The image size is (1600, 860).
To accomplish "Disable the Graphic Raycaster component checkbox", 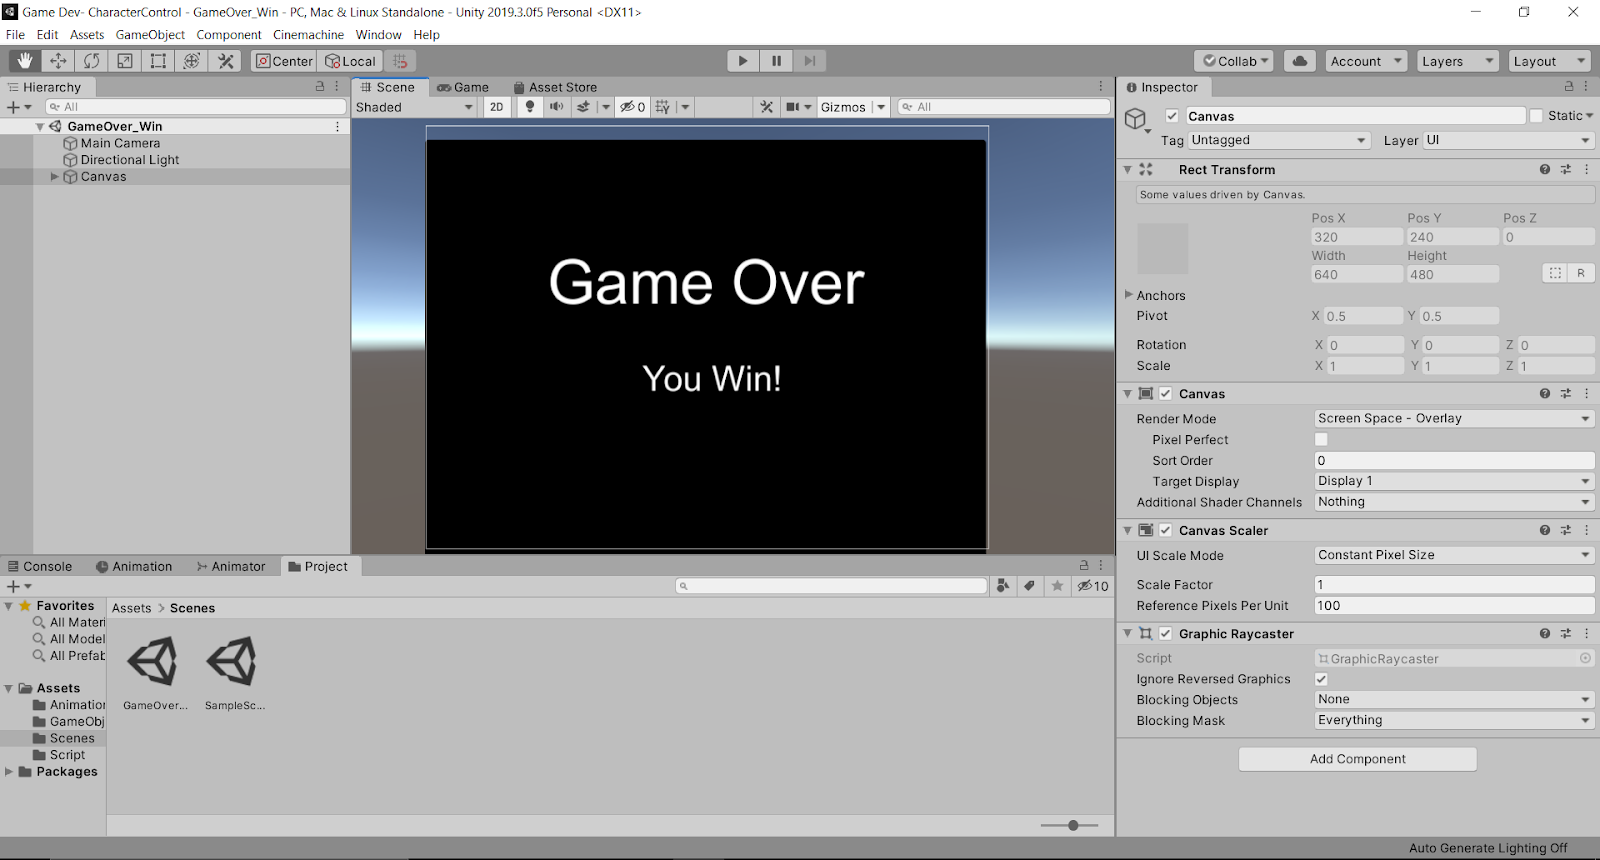I will point(1166,634).
